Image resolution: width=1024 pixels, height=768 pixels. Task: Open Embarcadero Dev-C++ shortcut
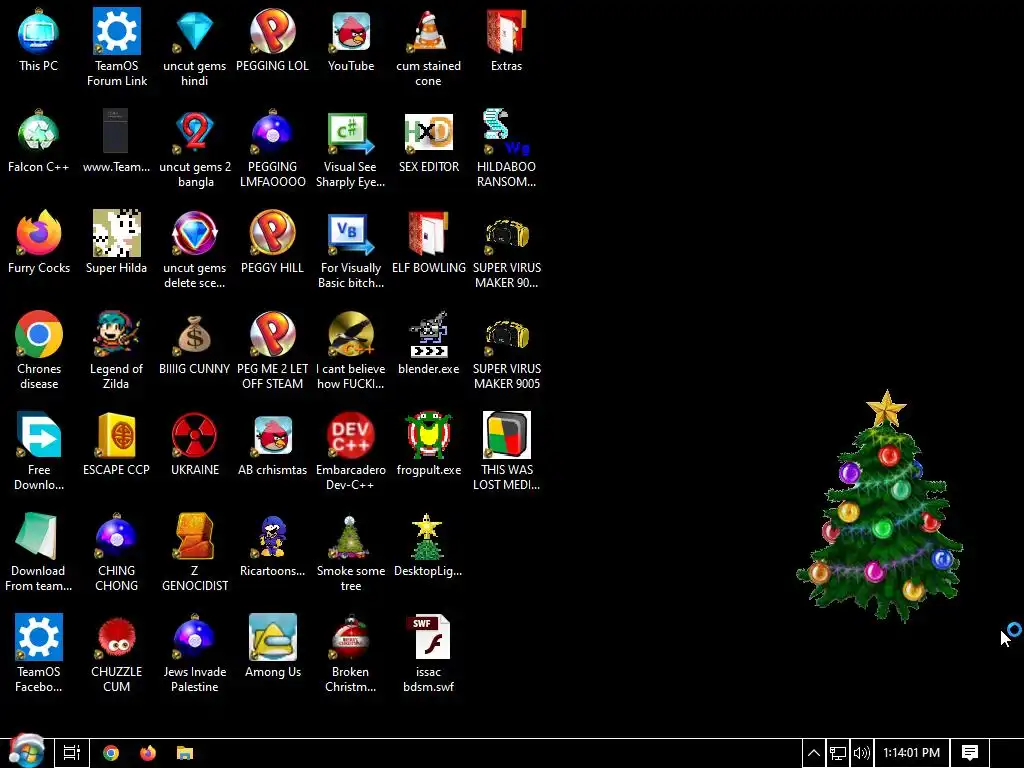351,435
